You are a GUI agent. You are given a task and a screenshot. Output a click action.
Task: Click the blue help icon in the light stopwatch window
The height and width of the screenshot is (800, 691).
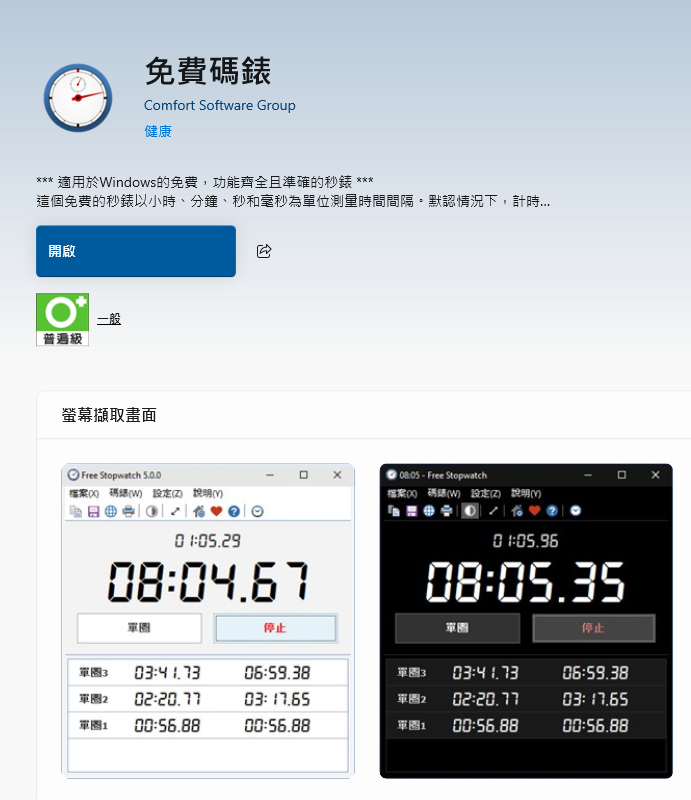click(234, 511)
